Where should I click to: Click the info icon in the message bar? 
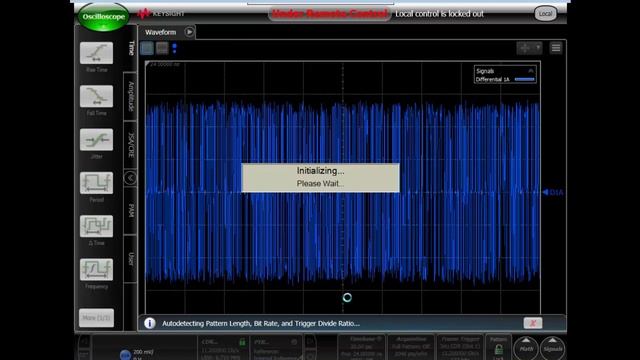click(x=149, y=323)
